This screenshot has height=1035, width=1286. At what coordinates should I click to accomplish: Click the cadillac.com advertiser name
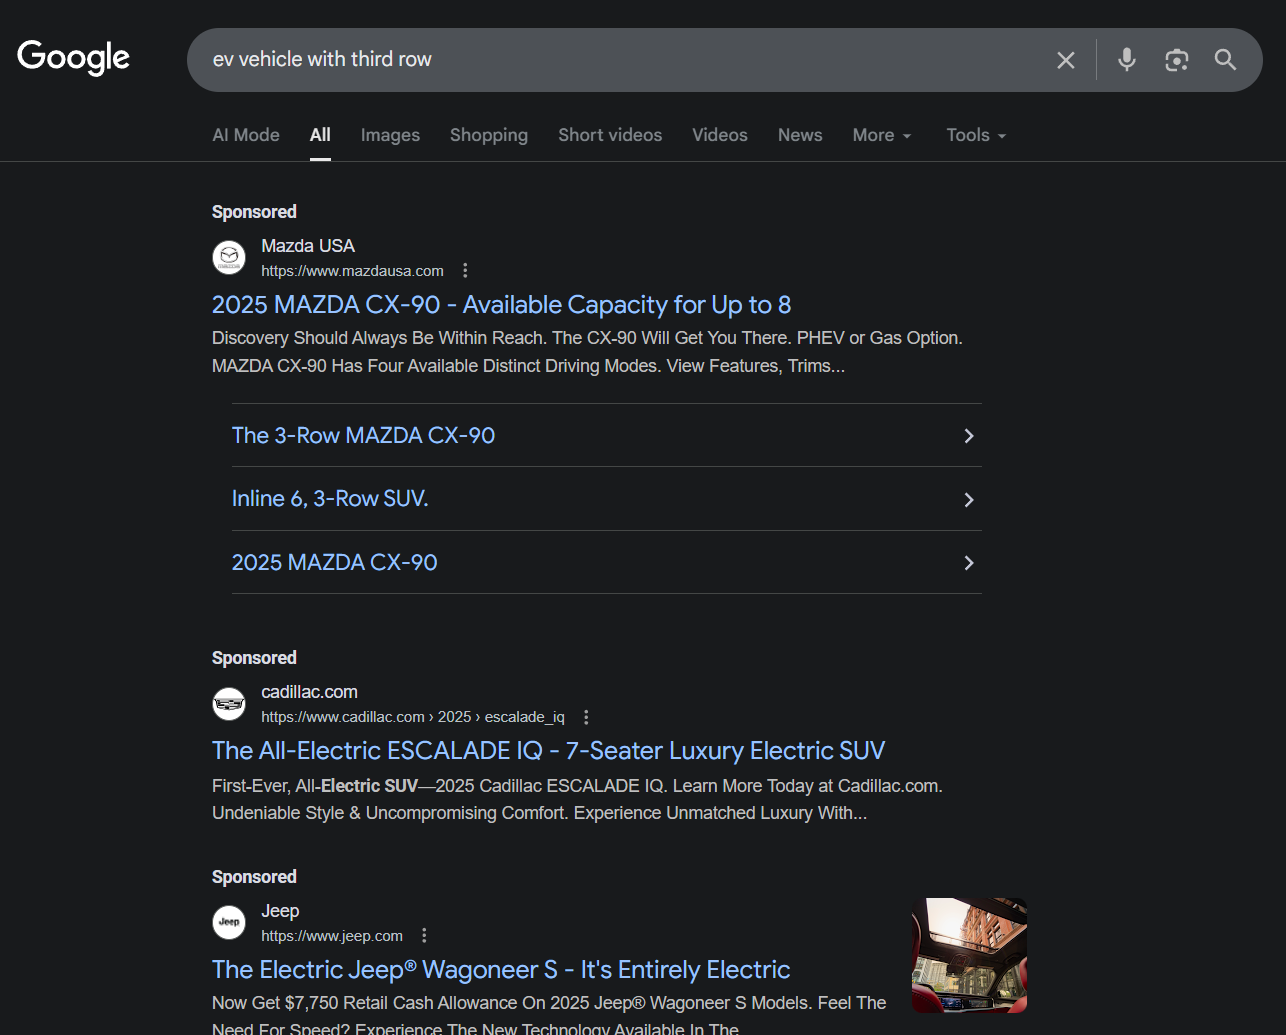point(309,692)
